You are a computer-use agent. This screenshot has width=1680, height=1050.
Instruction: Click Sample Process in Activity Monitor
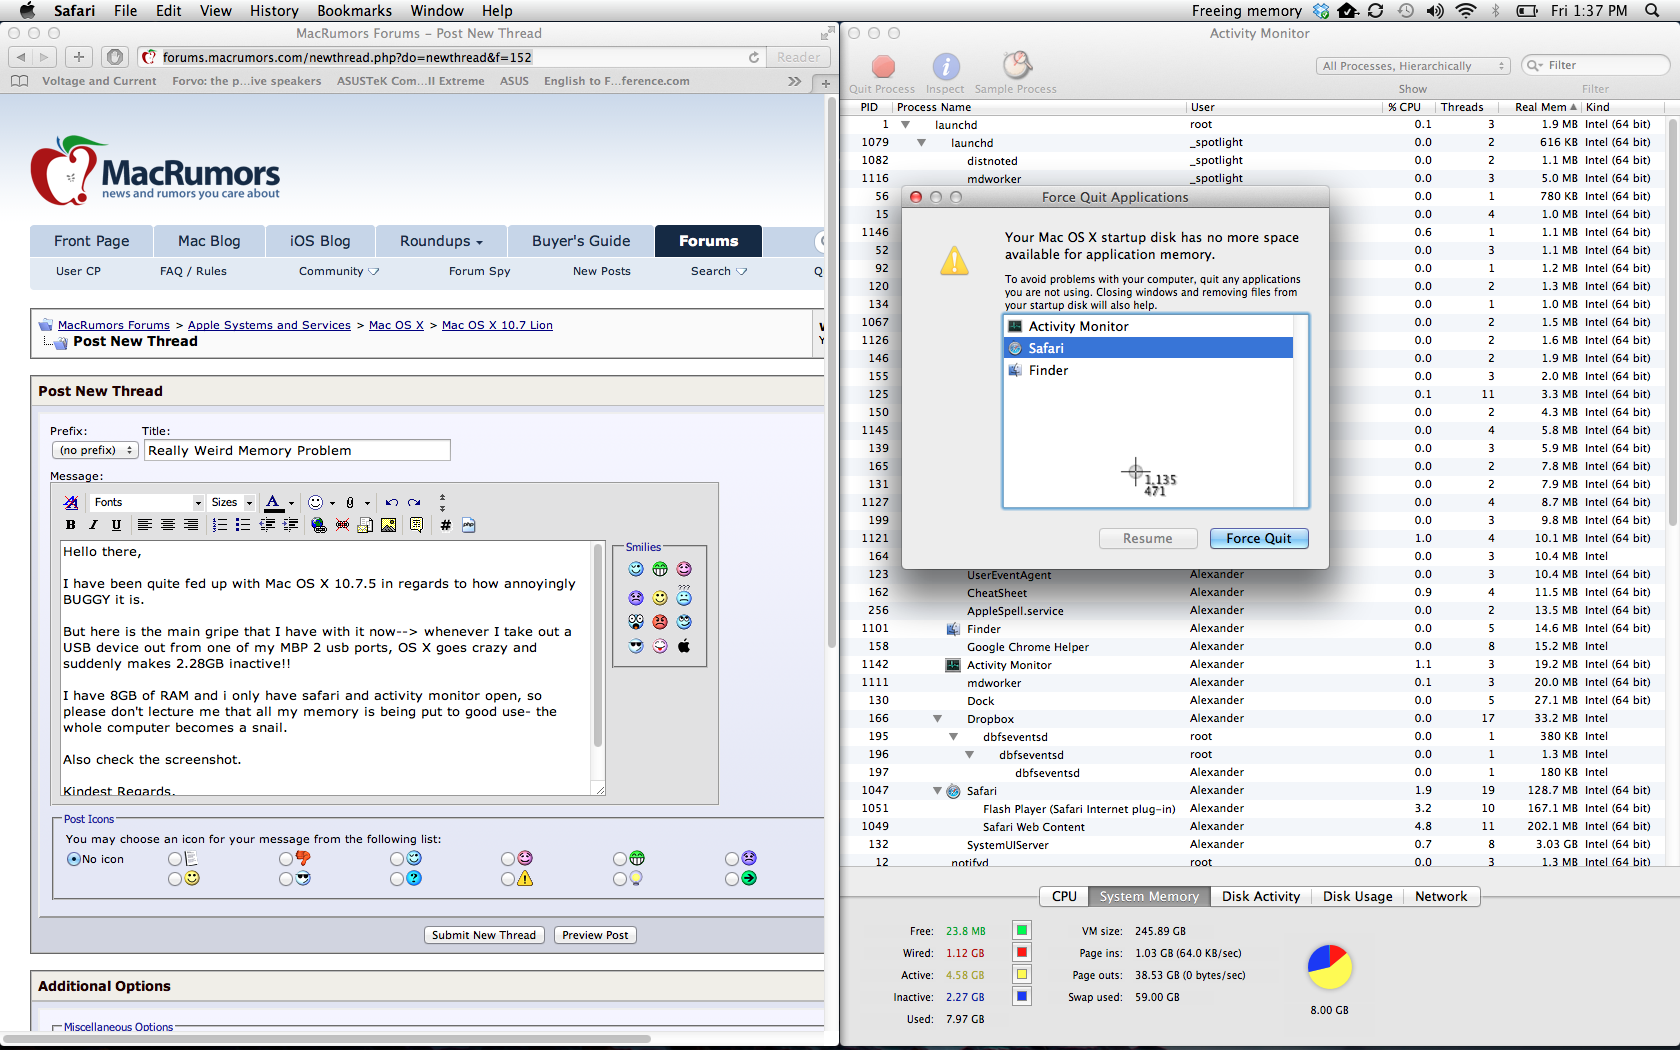[1016, 74]
